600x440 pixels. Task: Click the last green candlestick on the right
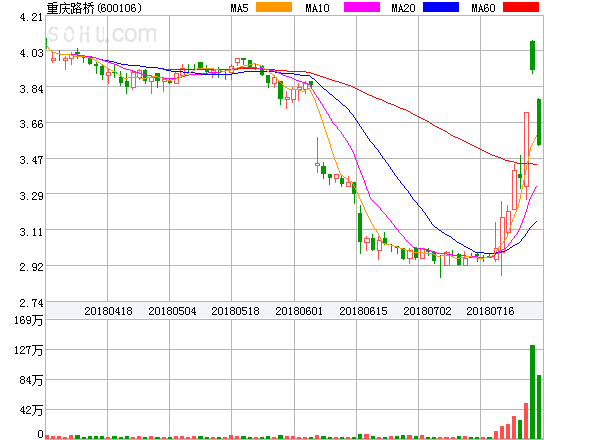tap(539, 122)
